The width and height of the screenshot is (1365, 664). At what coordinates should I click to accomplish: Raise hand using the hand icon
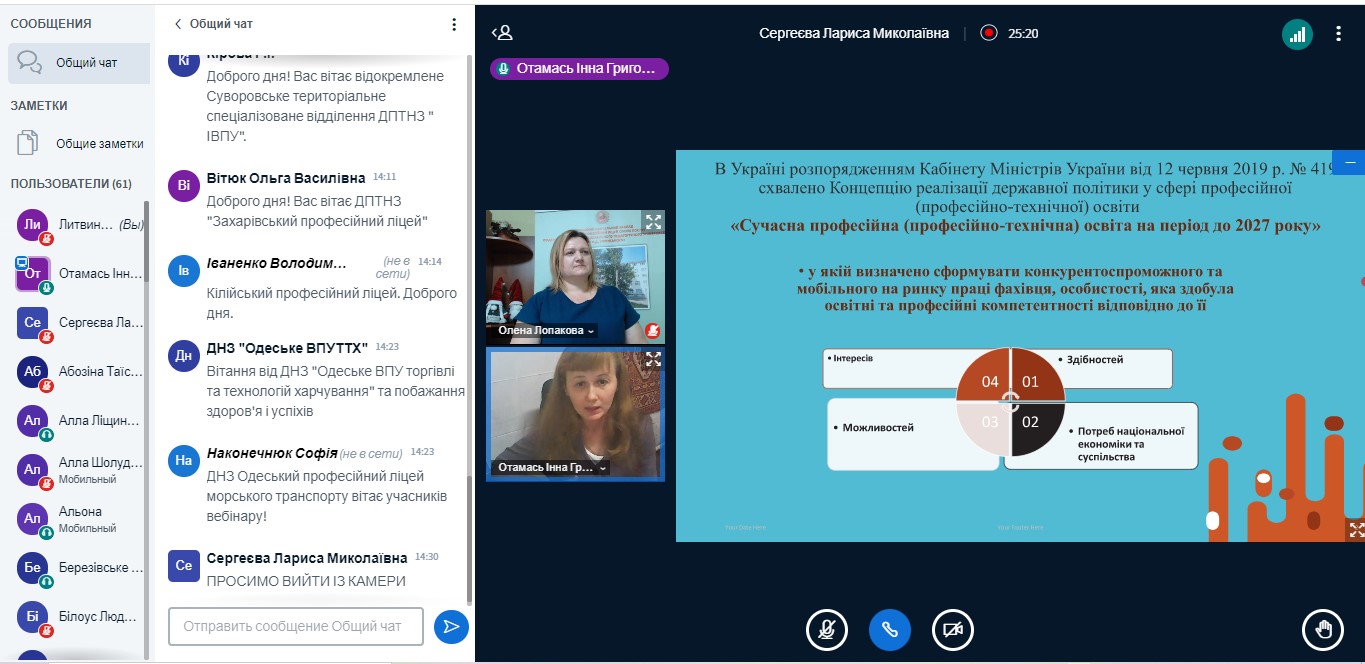click(x=1322, y=629)
